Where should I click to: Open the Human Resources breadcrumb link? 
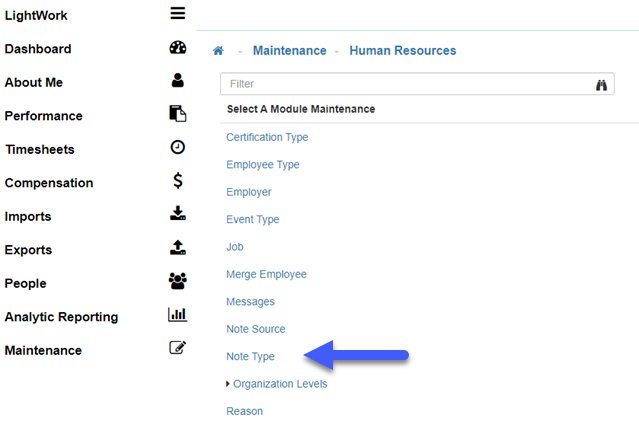pos(402,51)
